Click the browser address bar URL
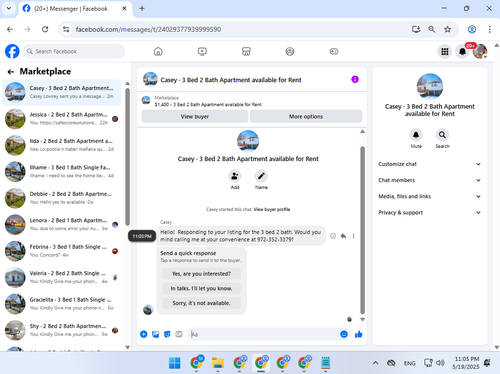The image size is (500, 374). click(x=148, y=29)
